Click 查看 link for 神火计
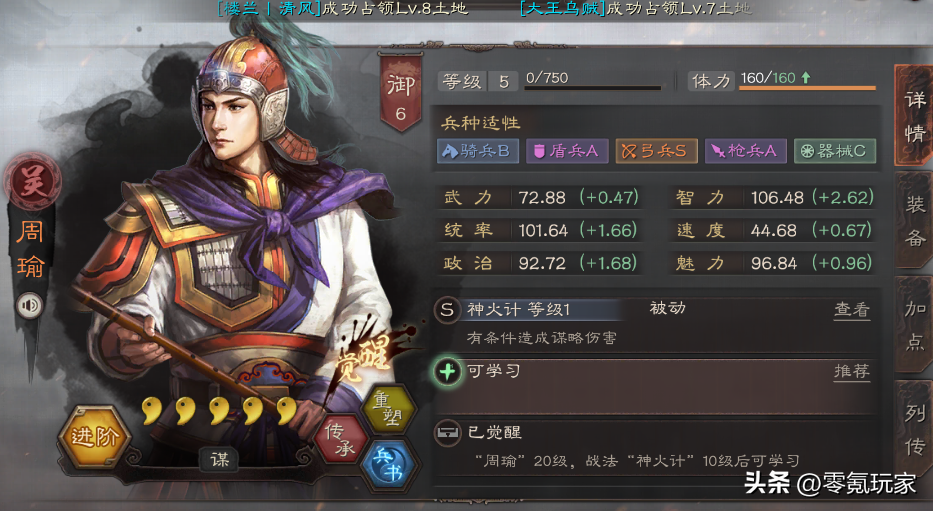This screenshot has height=511, width=933. coord(851,310)
